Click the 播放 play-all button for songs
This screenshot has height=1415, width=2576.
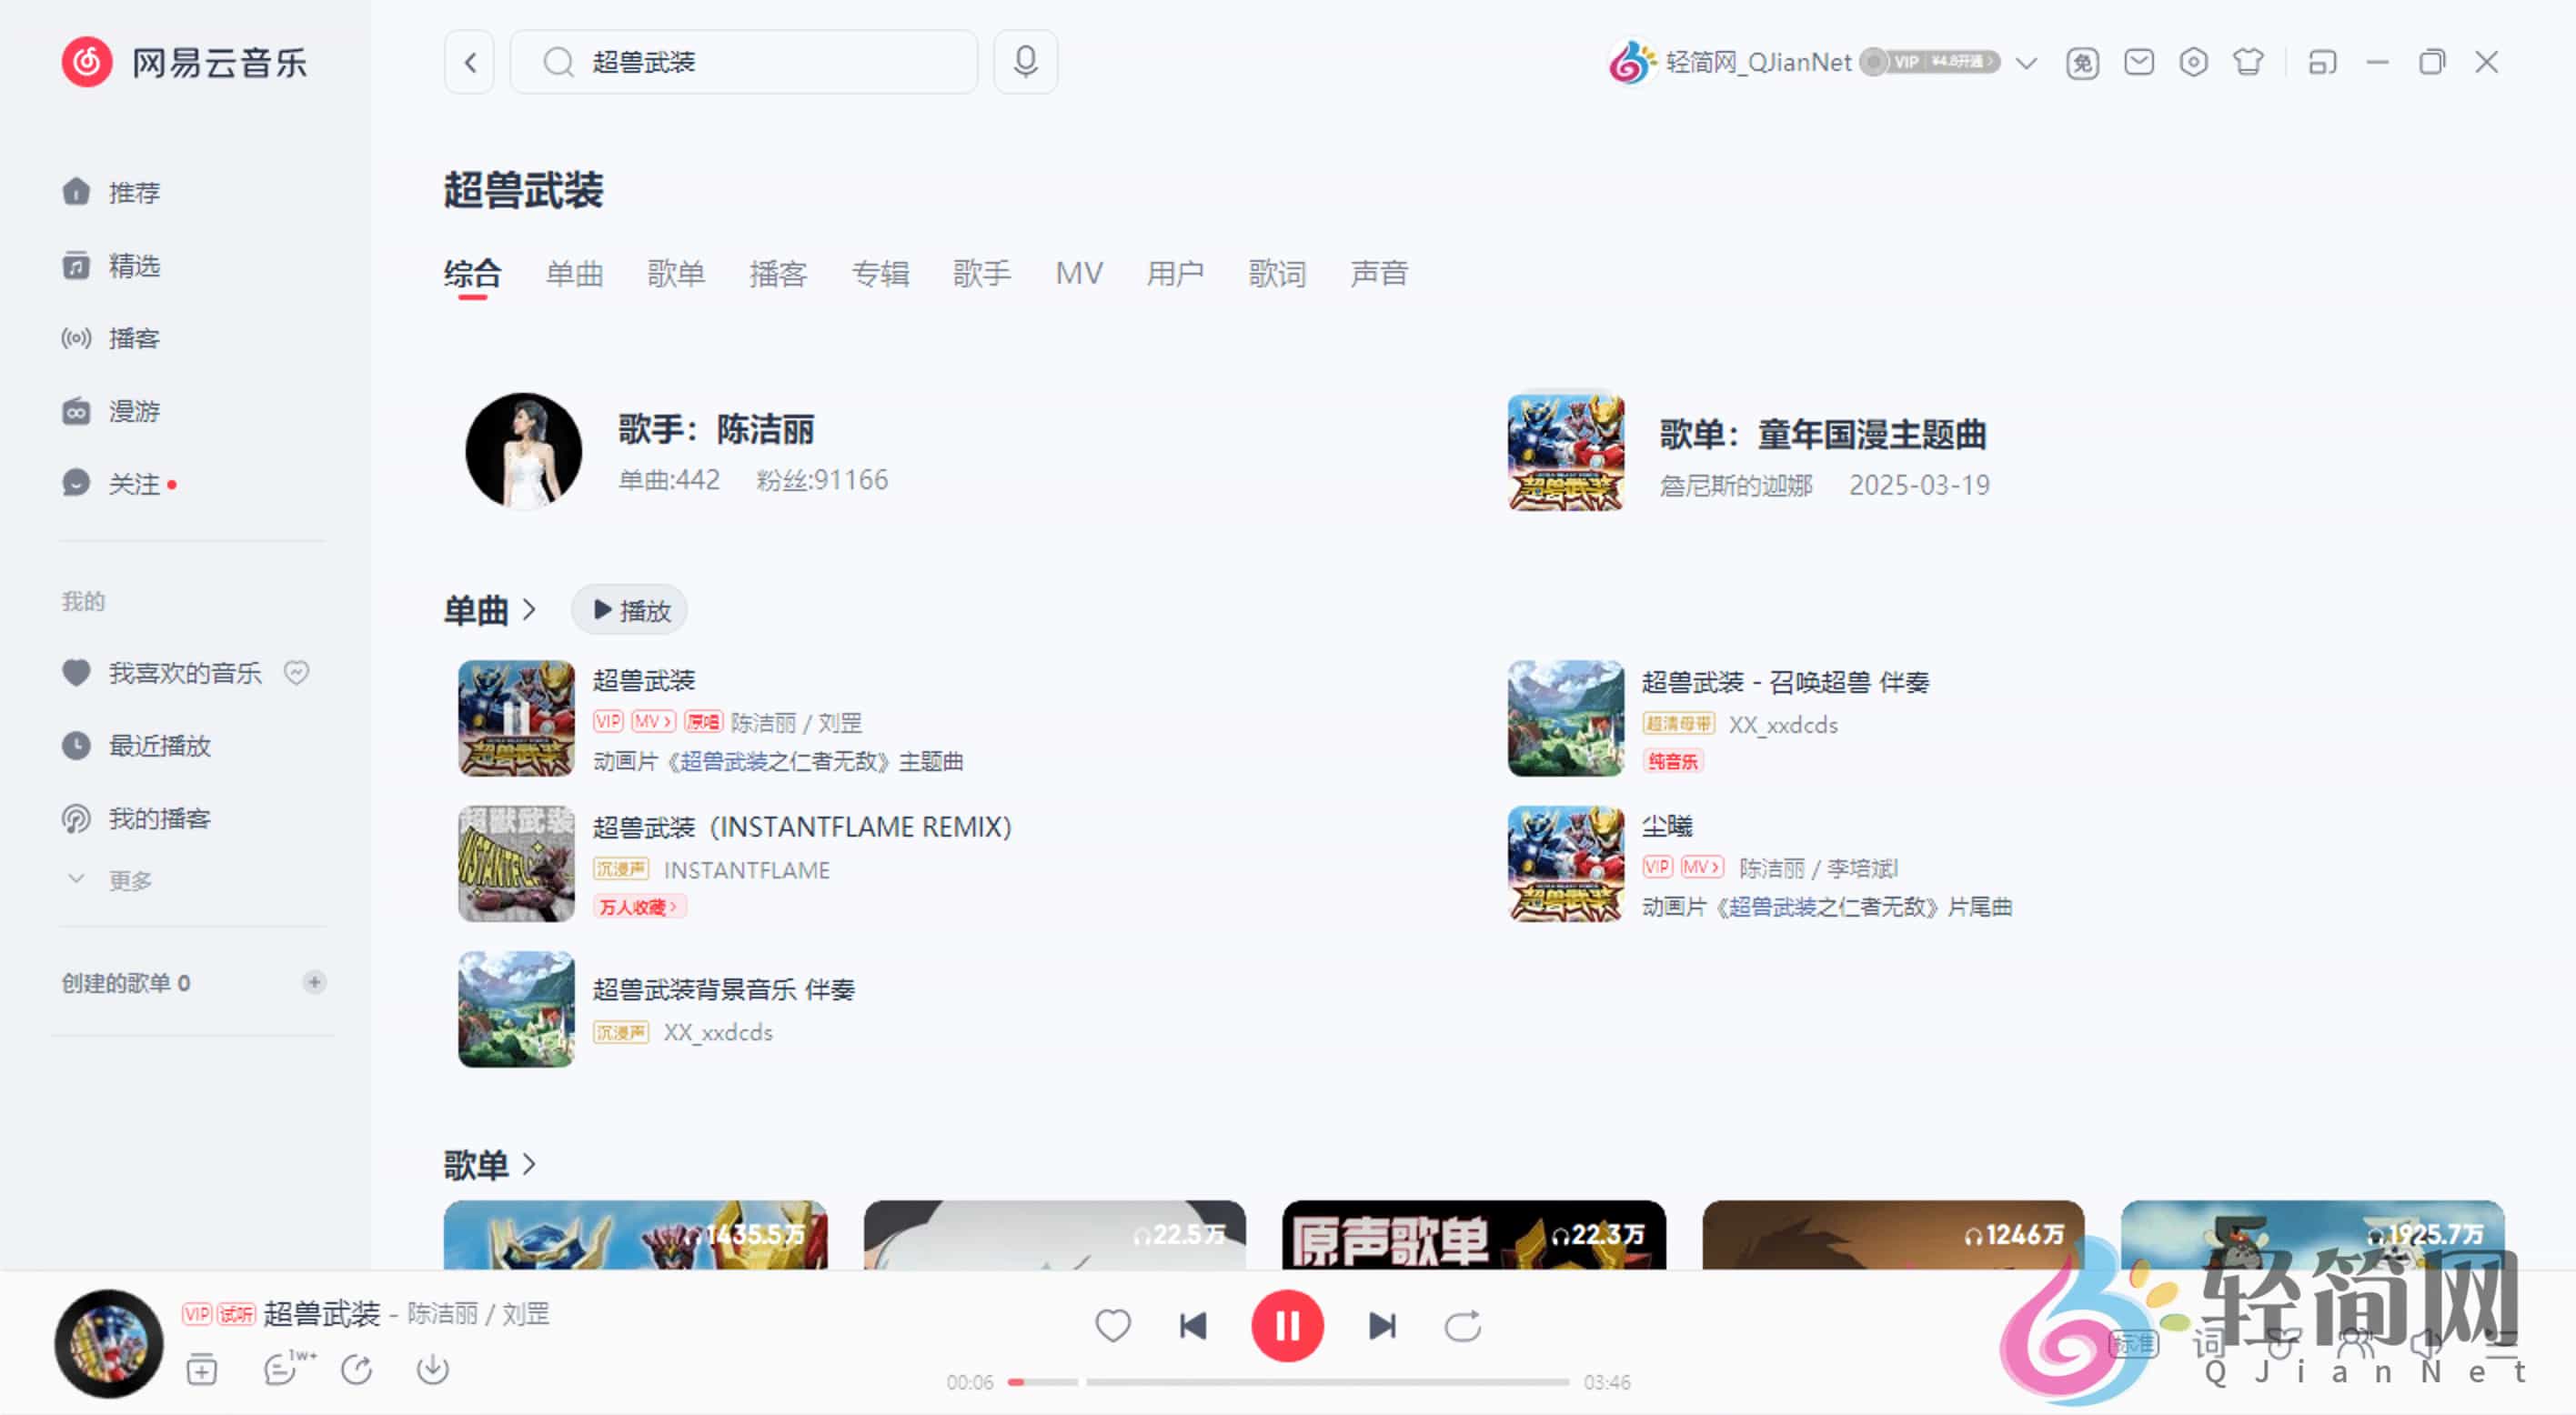point(628,609)
